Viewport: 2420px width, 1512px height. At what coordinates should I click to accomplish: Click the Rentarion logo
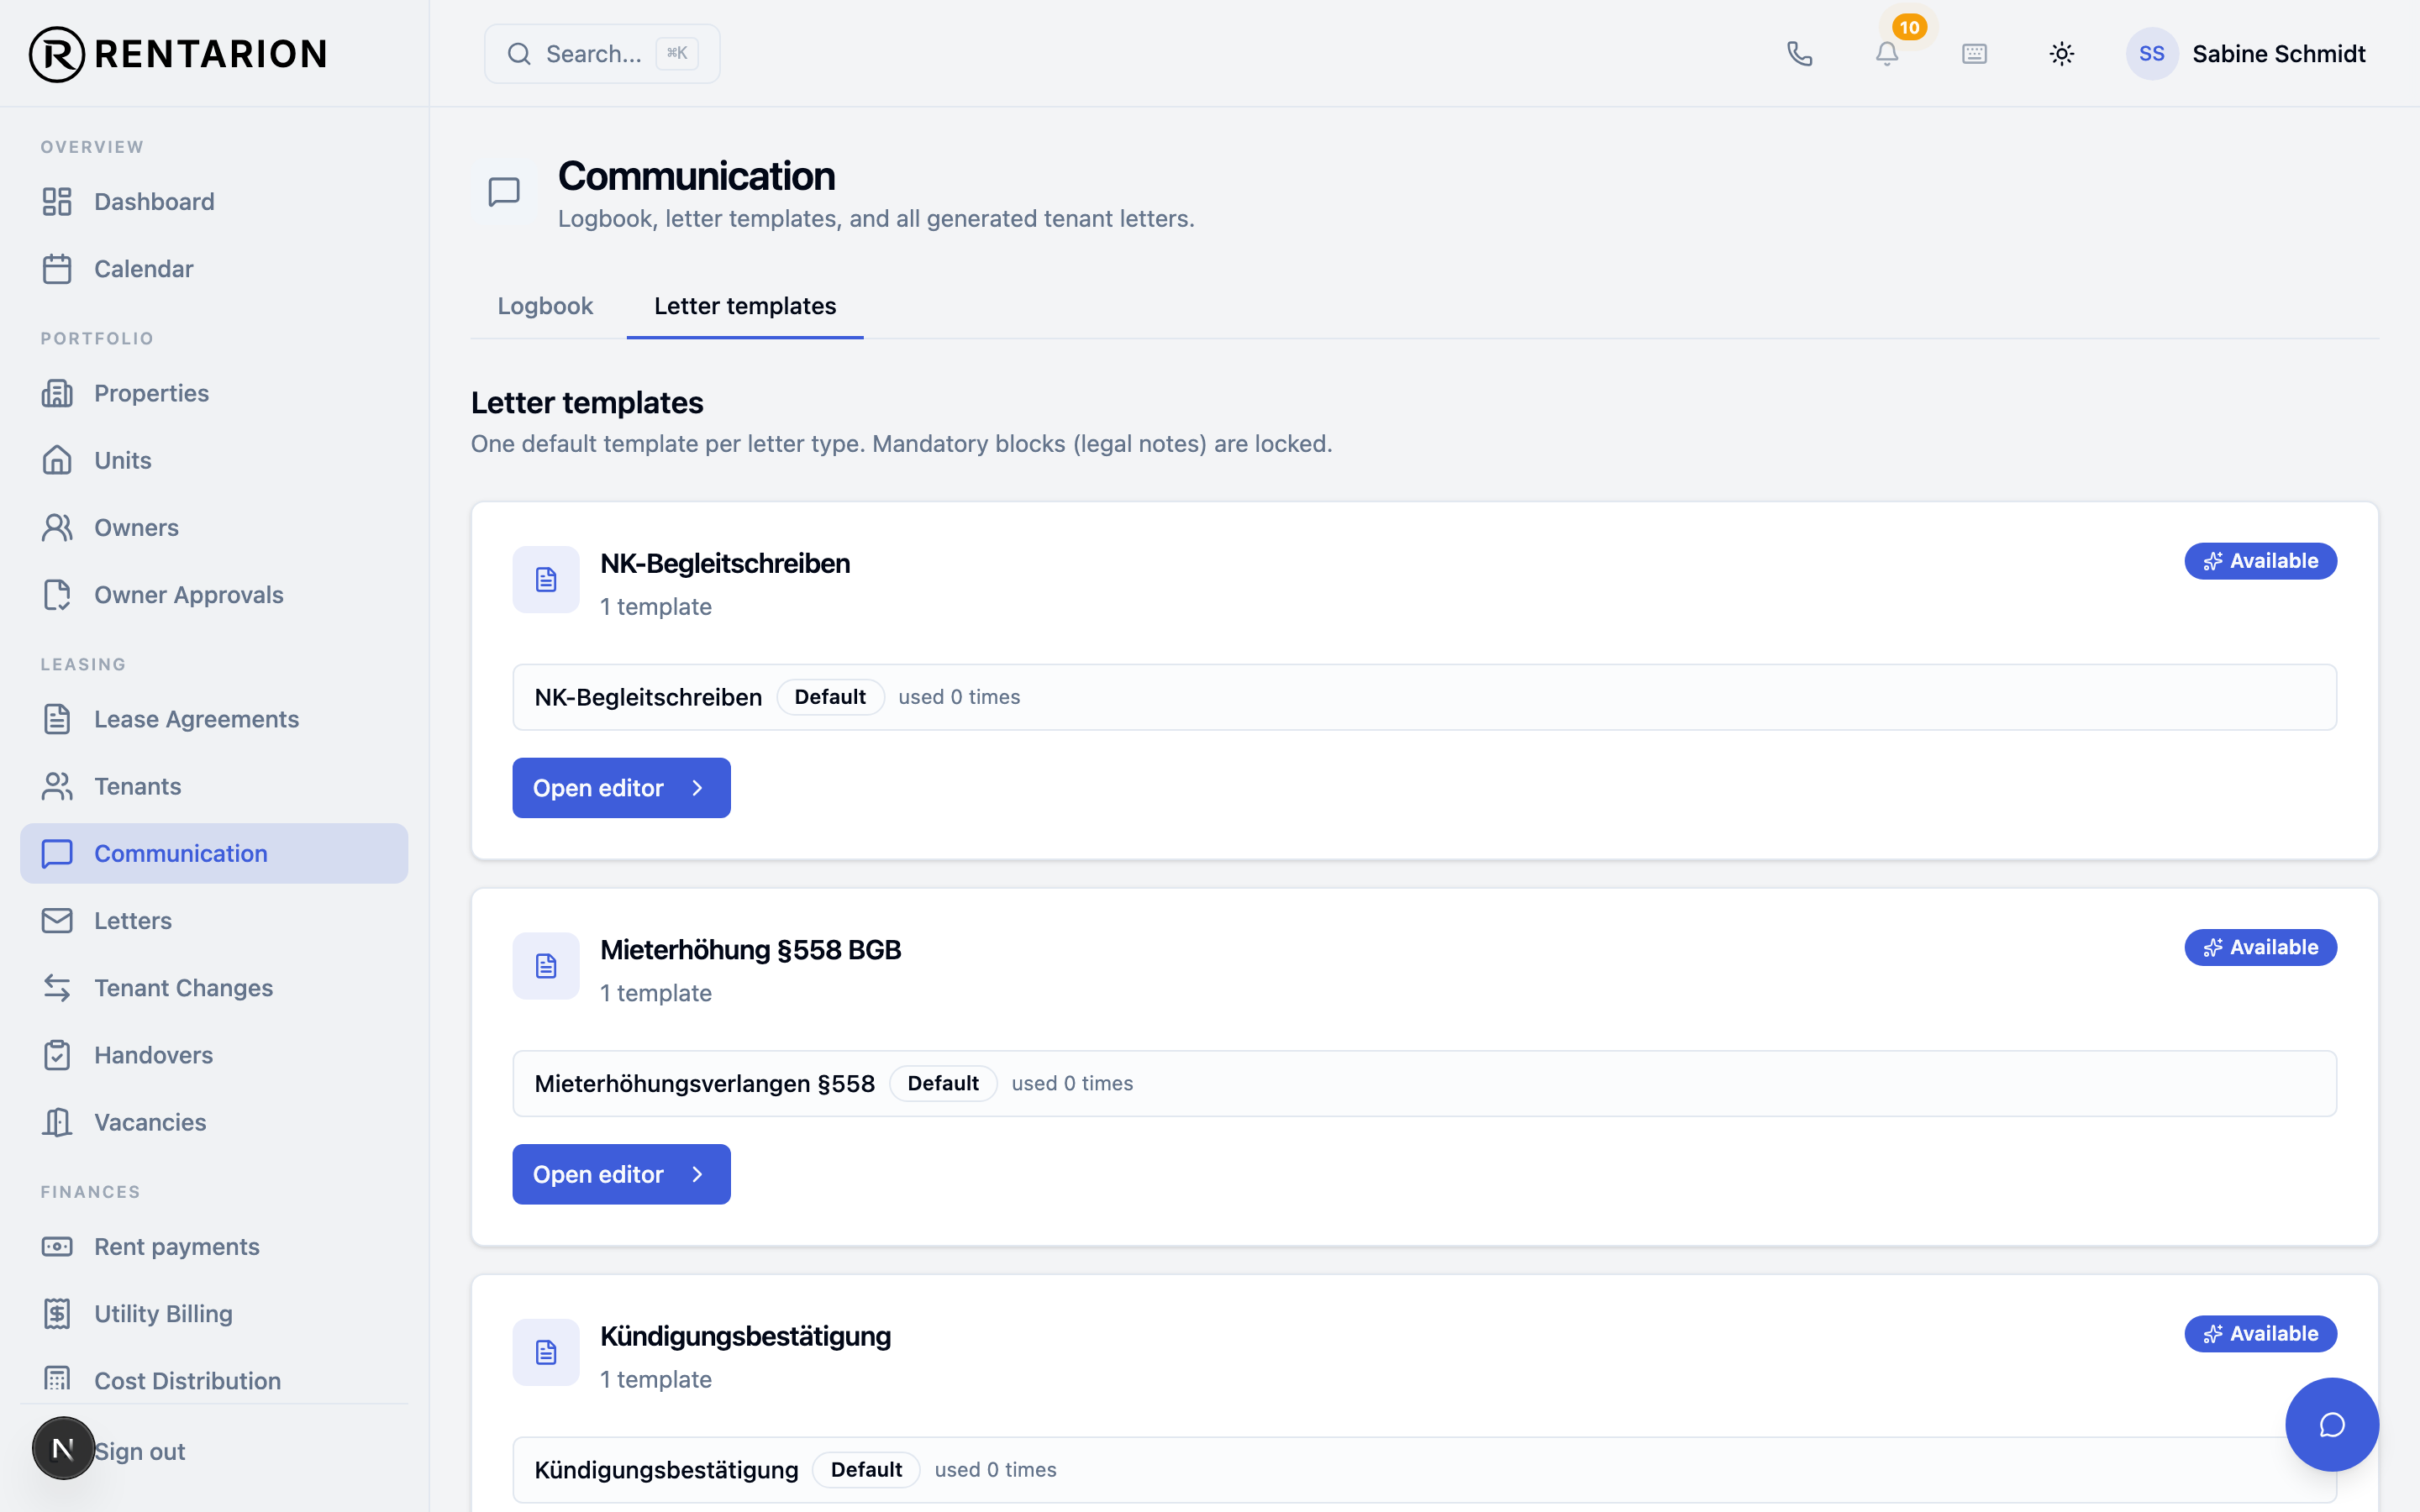click(x=178, y=54)
